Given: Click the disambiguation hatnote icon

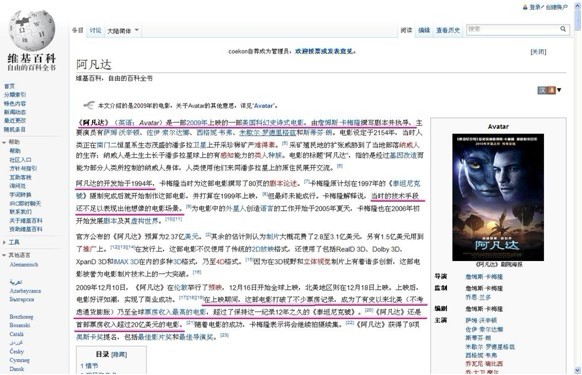Looking at the screenshot, I should [x=89, y=105].
